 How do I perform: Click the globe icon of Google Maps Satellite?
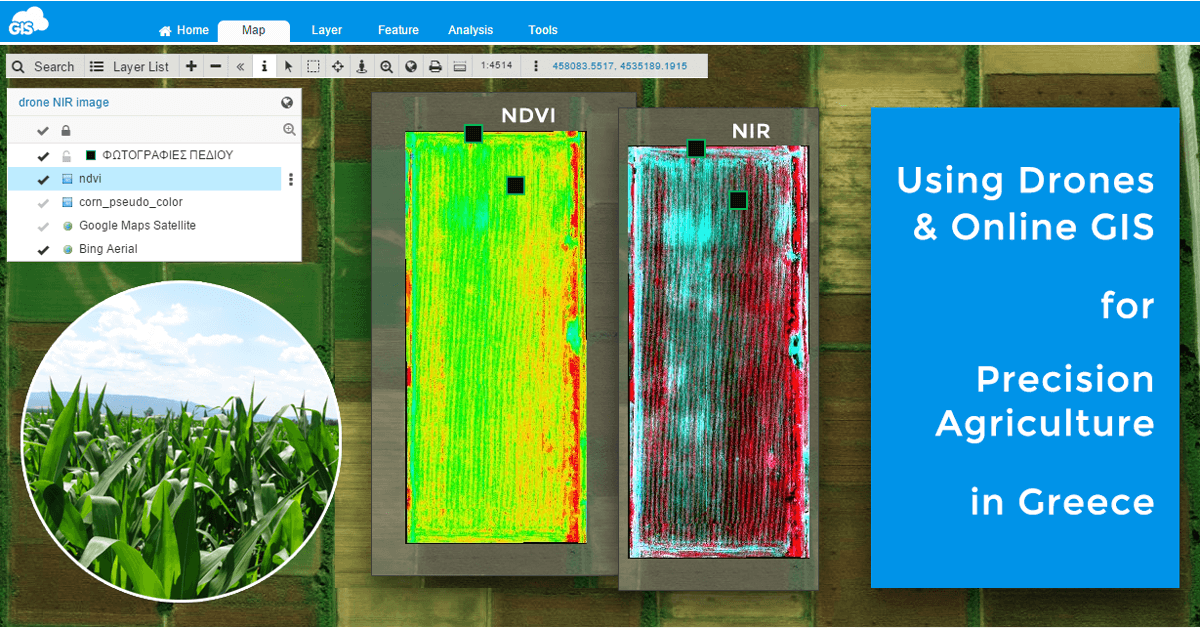coord(67,226)
